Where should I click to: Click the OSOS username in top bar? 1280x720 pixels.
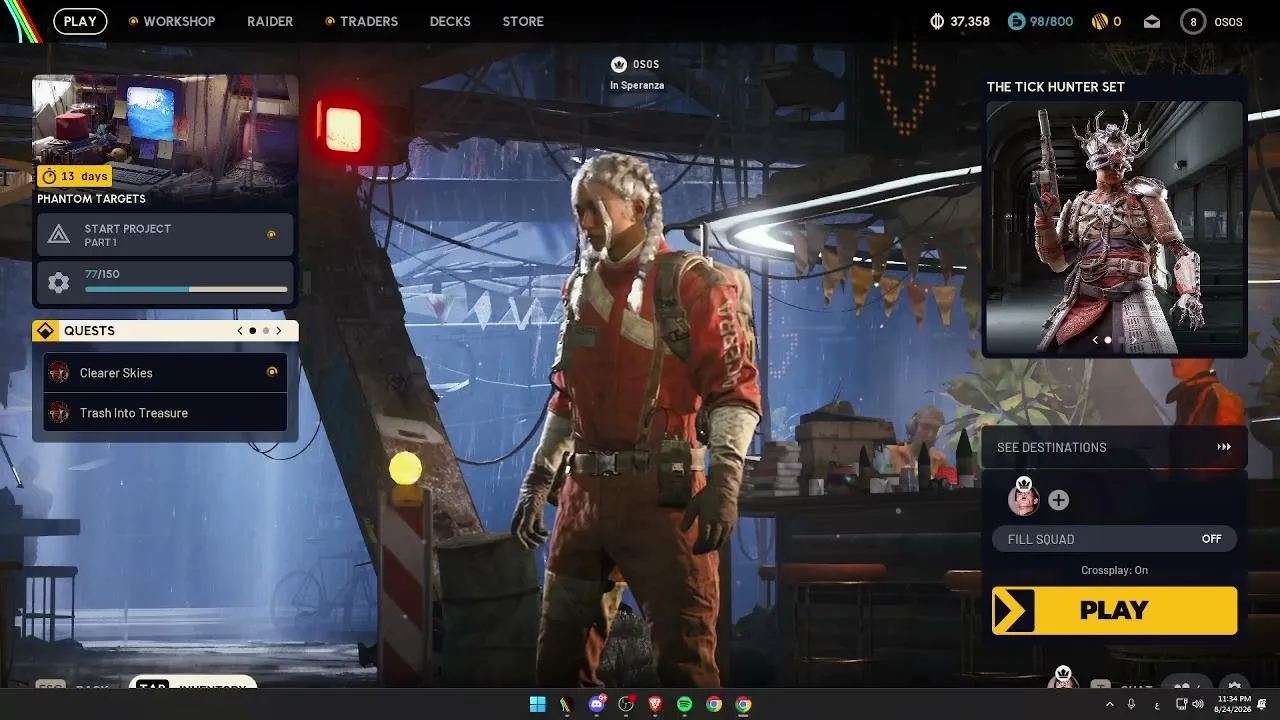[1229, 22]
